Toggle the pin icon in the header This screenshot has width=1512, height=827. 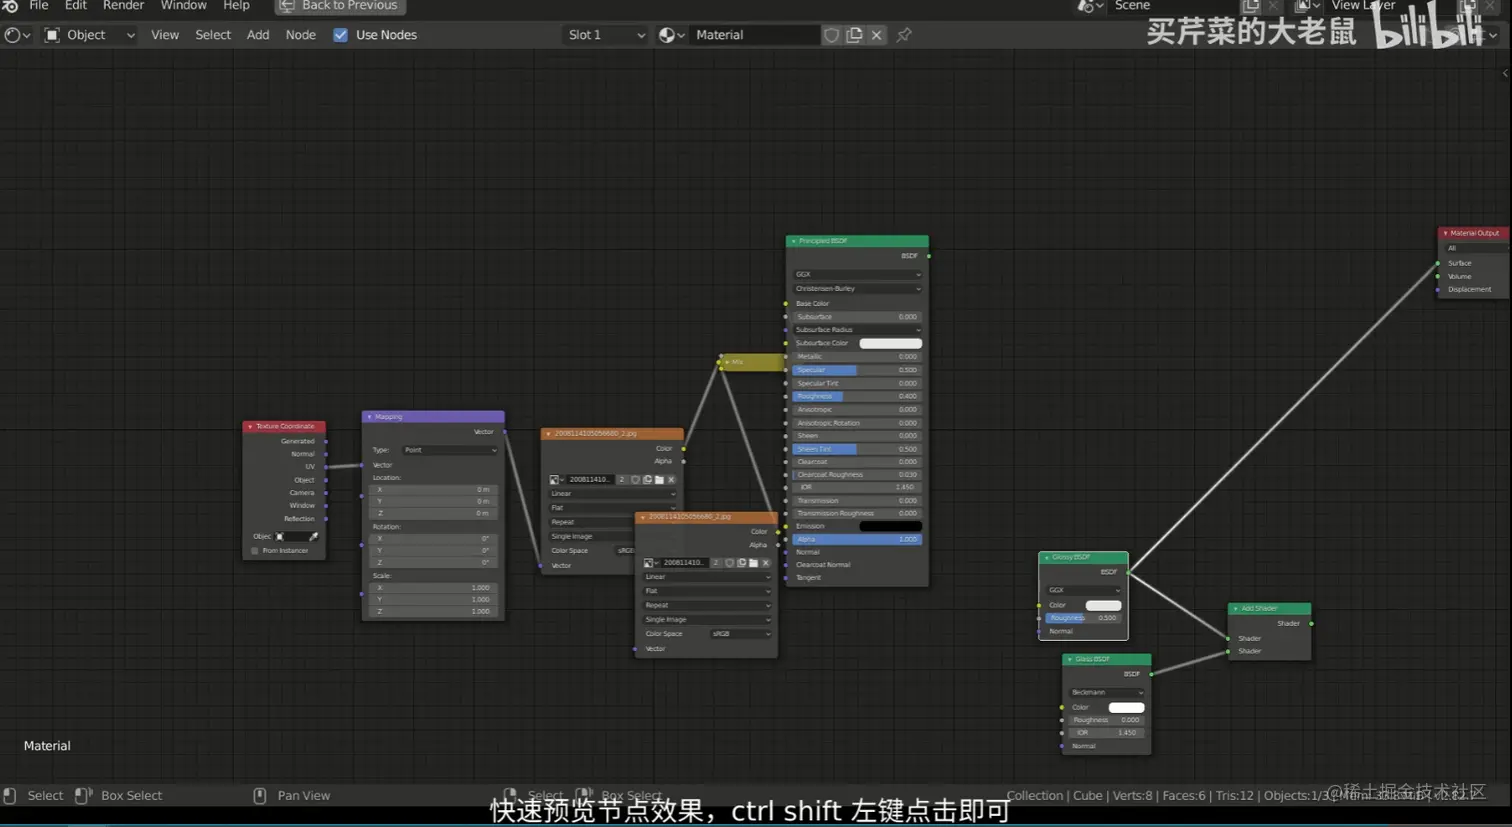(x=904, y=35)
